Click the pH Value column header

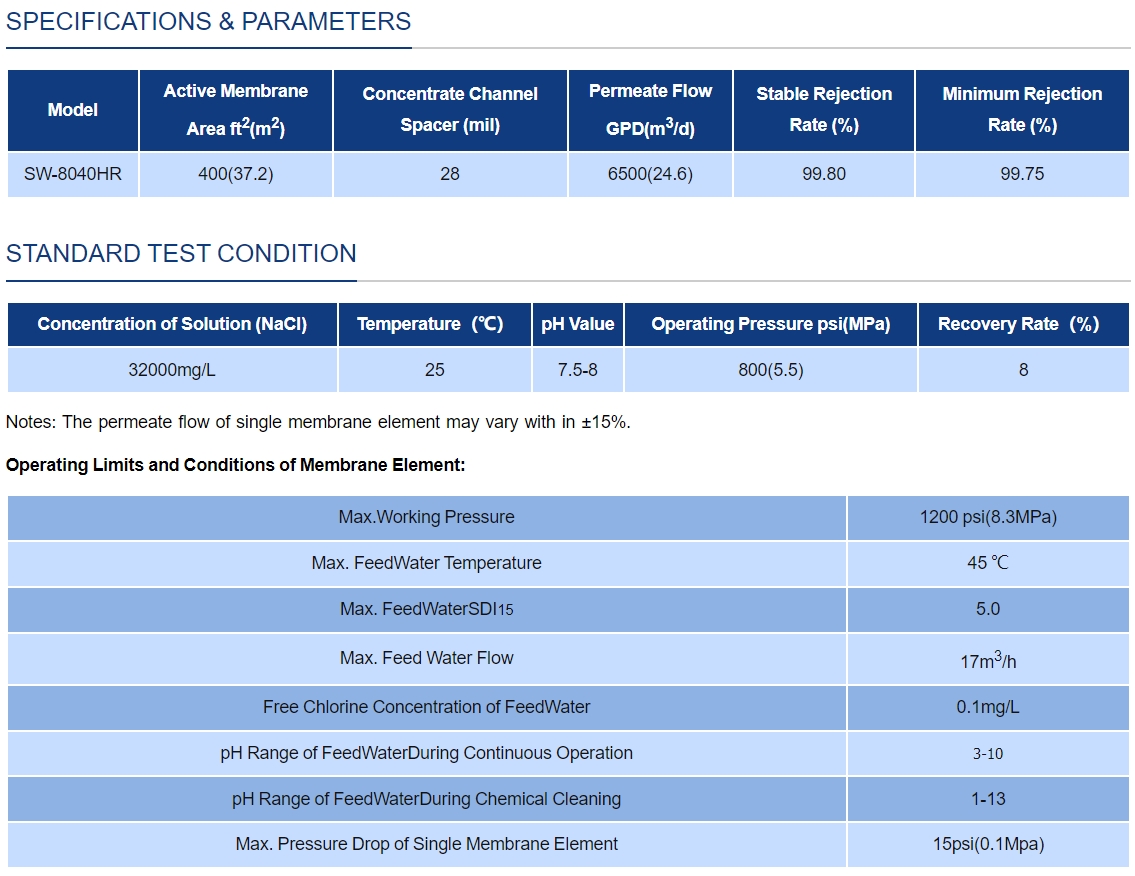(577, 324)
